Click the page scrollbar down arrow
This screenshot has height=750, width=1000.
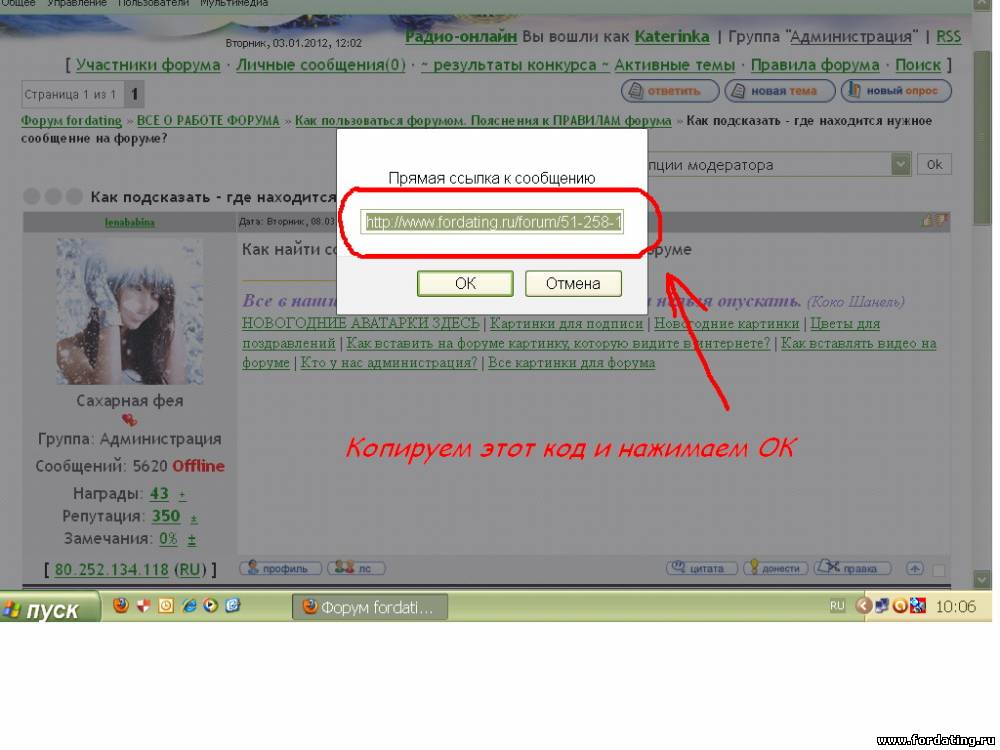click(x=982, y=579)
